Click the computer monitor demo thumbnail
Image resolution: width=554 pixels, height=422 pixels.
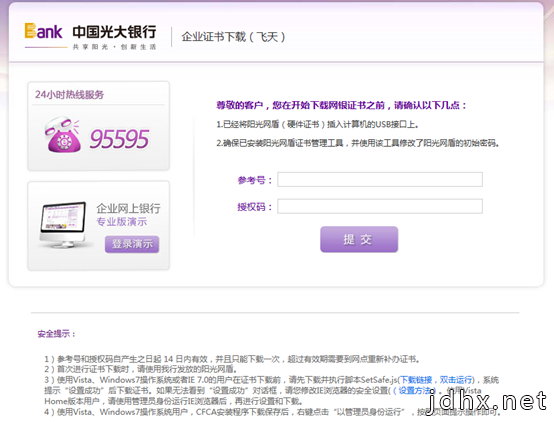pos(63,225)
